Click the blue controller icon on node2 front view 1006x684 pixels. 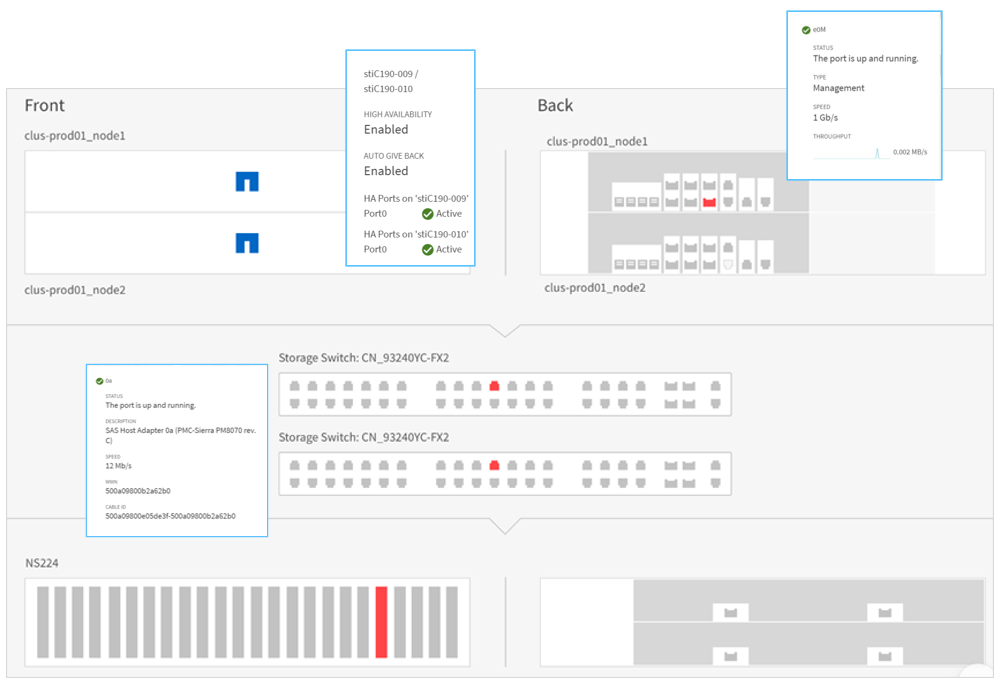[247, 241]
